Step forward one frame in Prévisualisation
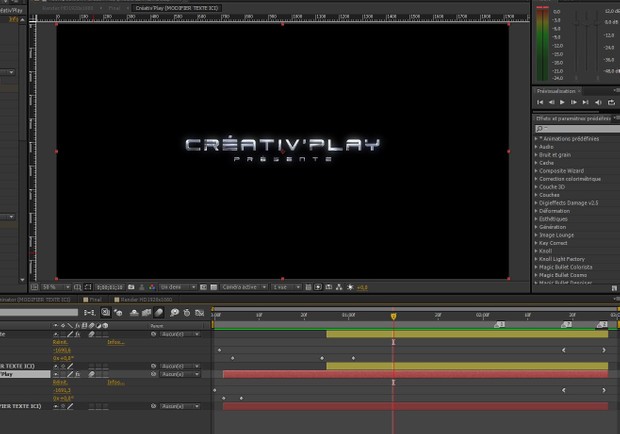Screen dimensions: 620x434 point(573,102)
